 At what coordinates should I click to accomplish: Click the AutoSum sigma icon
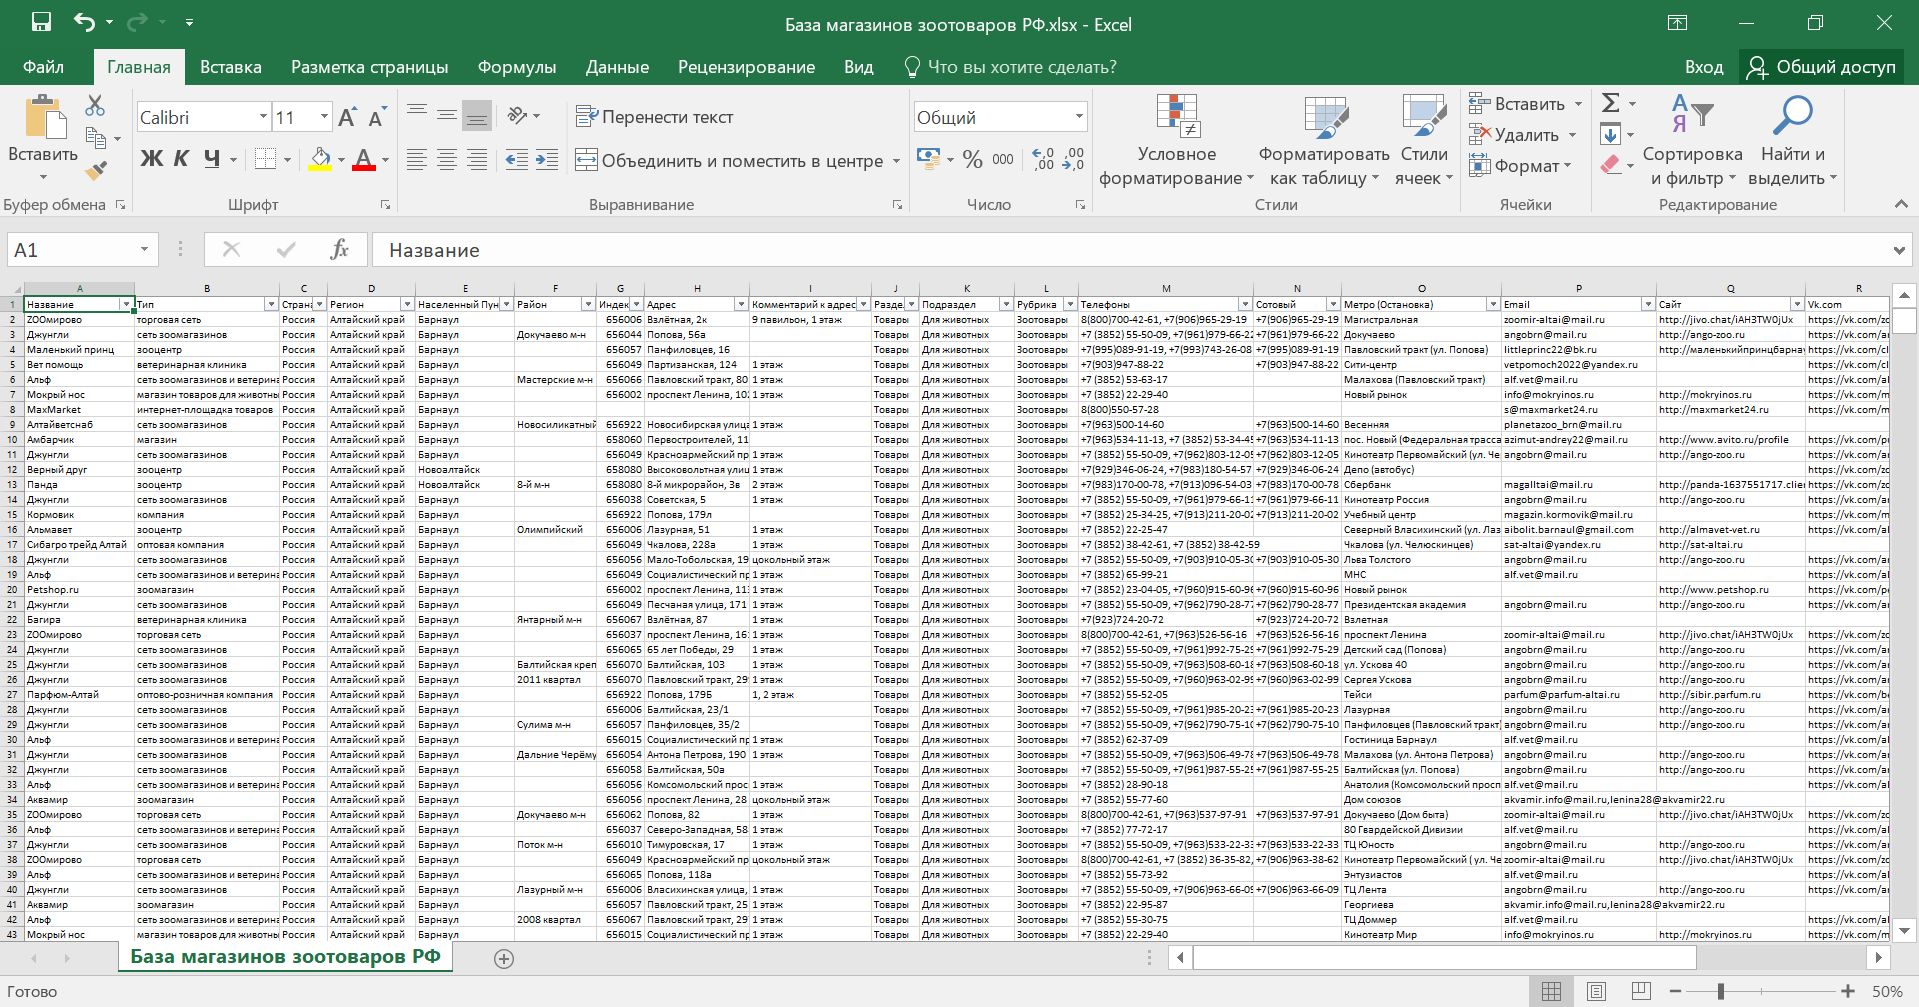tap(1610, 103)
